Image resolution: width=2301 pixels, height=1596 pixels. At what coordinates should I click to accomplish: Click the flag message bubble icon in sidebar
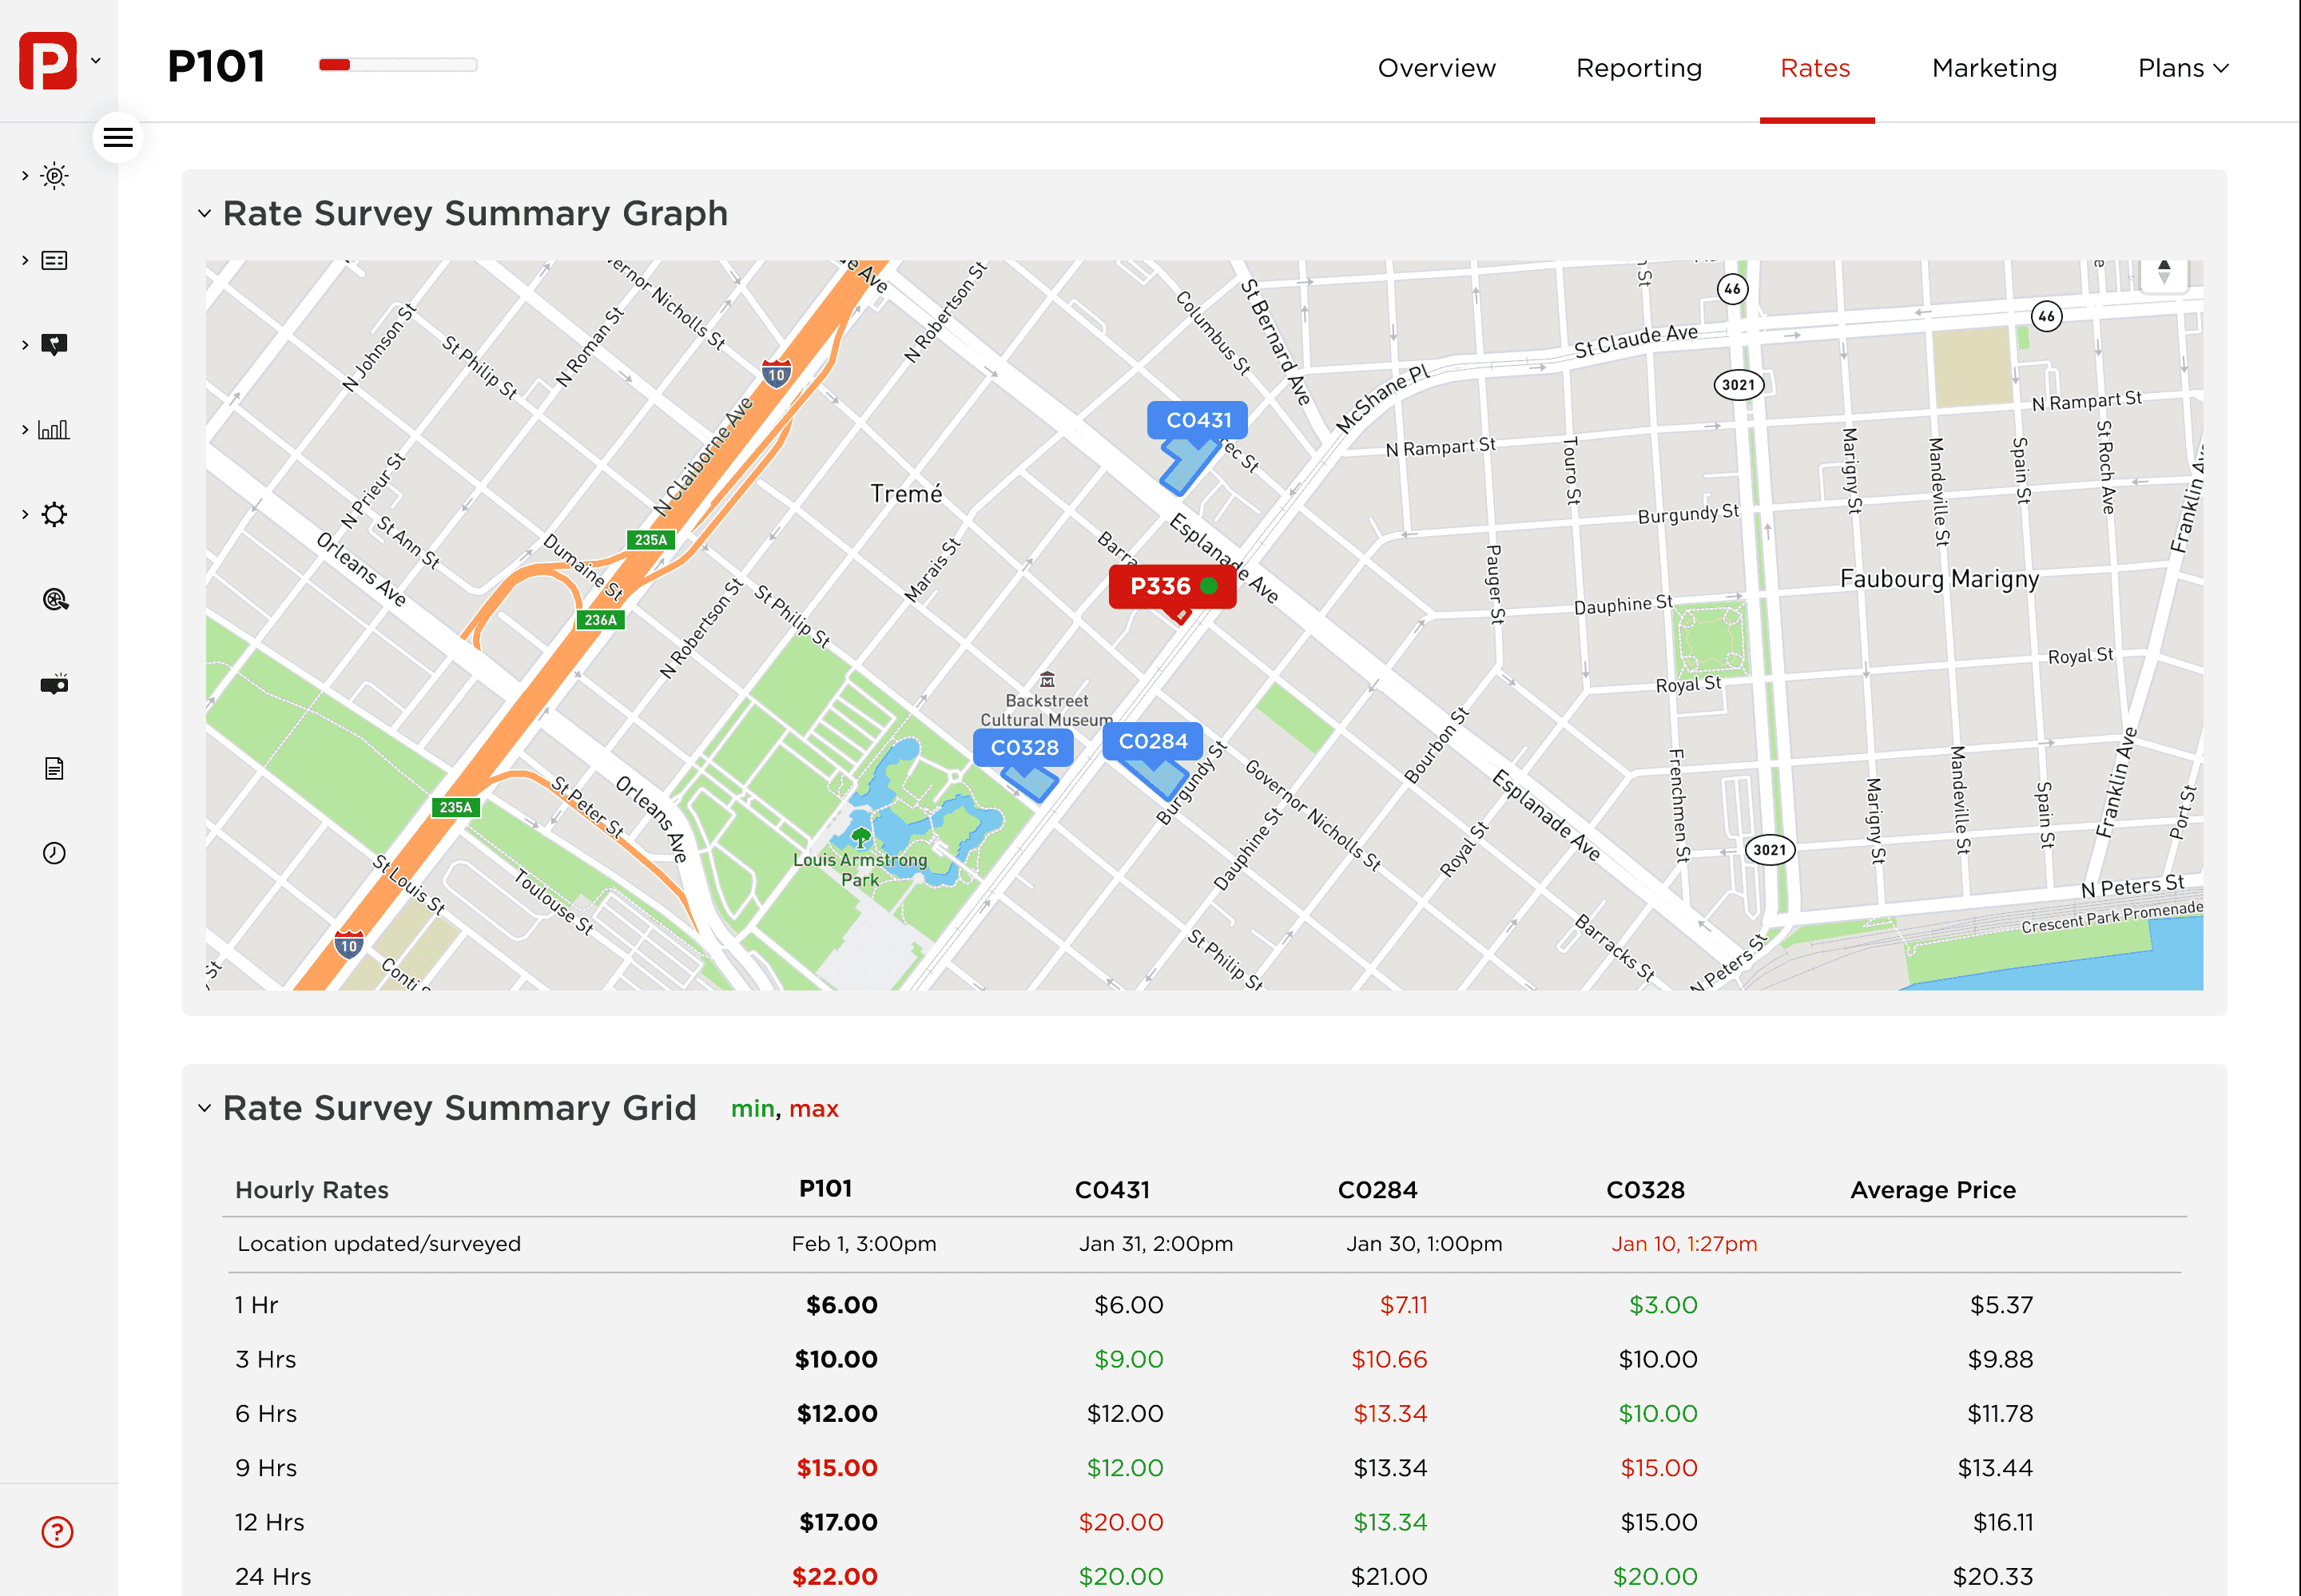point(54,345)
